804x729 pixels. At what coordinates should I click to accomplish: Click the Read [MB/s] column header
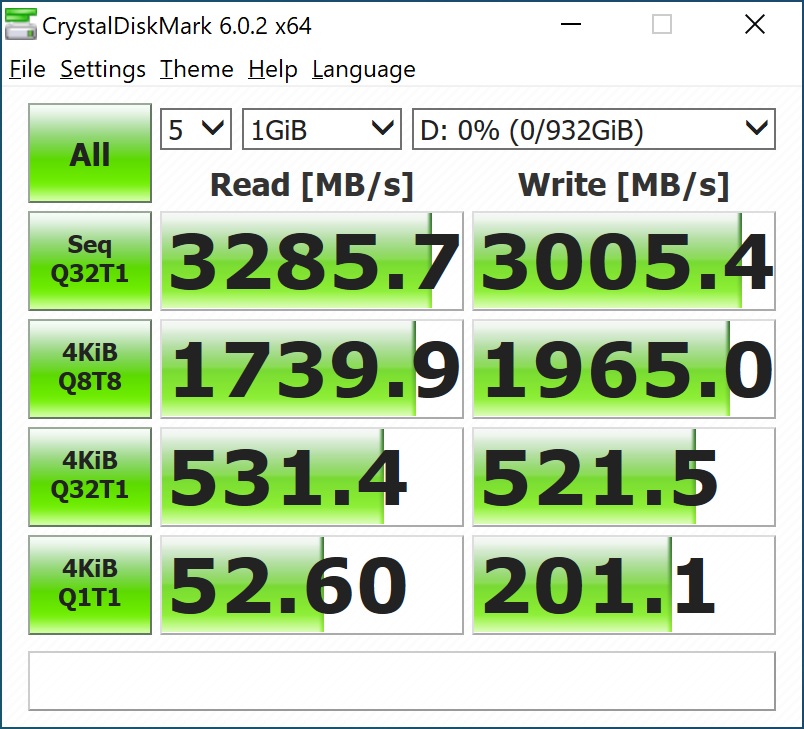coord(312,185)
